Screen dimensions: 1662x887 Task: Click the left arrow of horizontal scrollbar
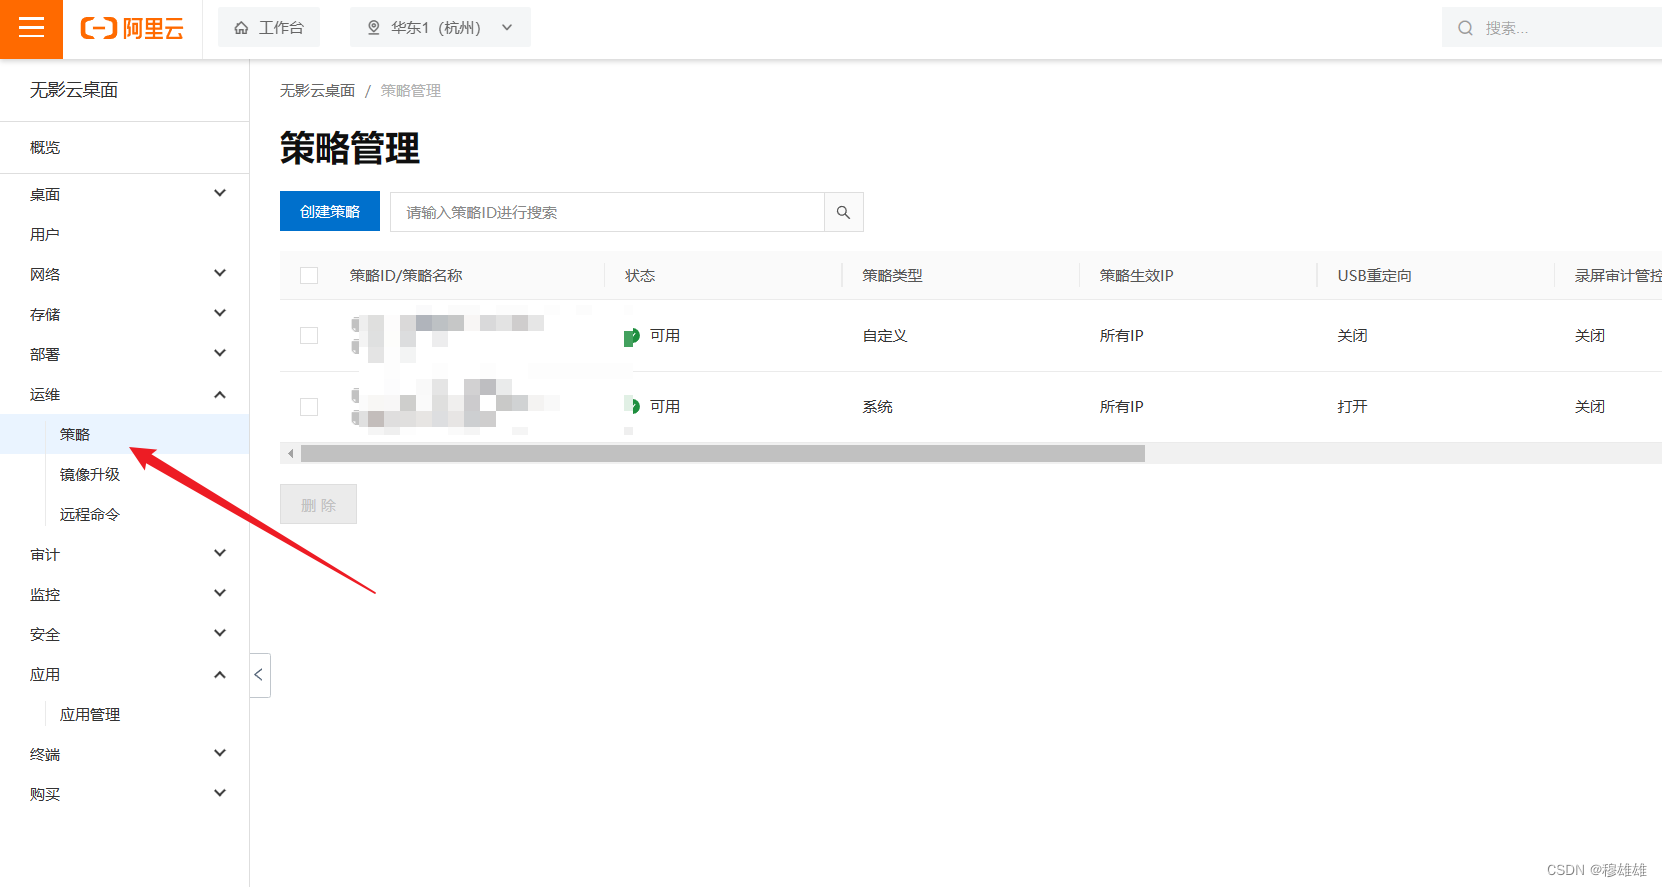(290, 454)
